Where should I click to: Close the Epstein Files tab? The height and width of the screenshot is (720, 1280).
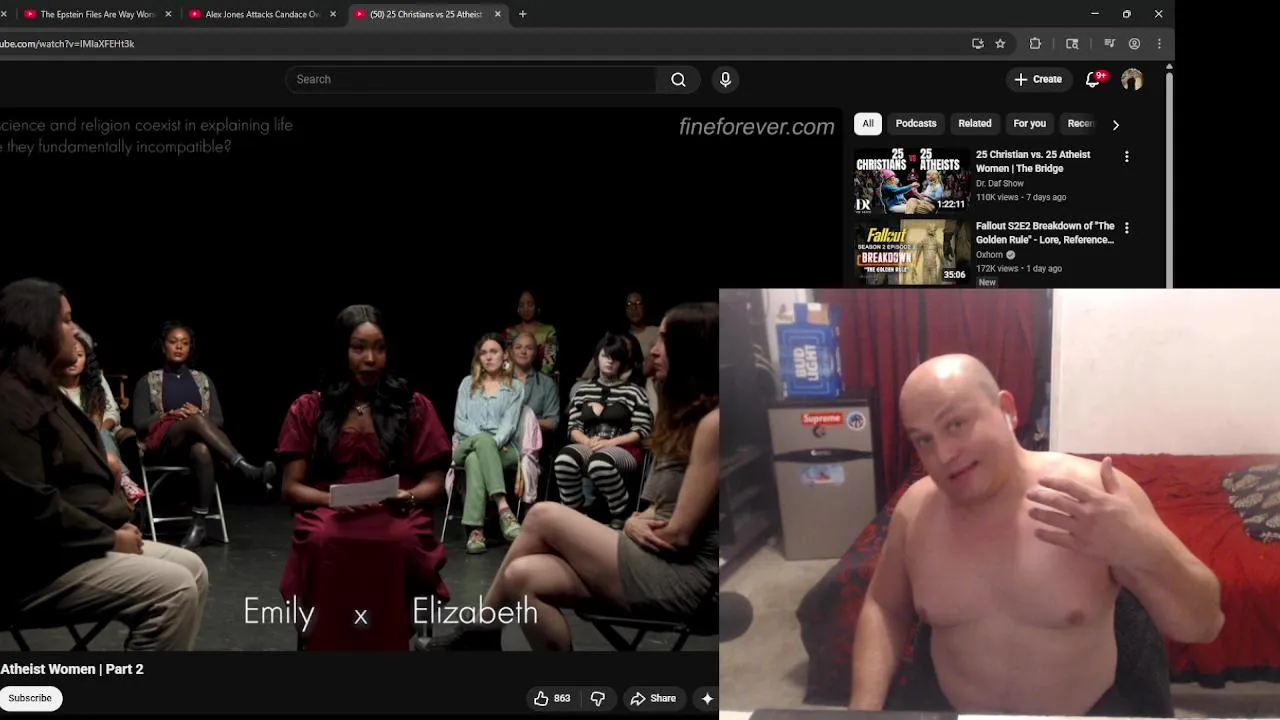point(168,14)
